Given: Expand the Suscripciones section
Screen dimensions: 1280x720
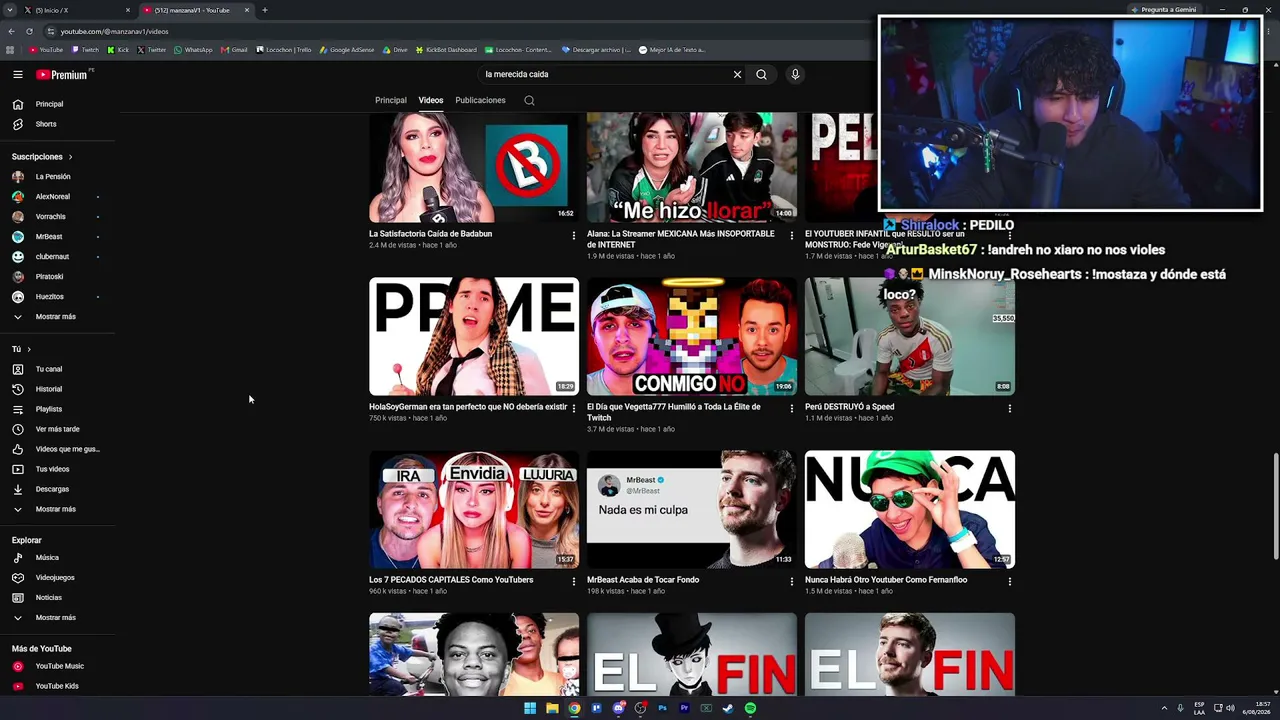Looking at the screenshot, I should [x=42, y=157].
